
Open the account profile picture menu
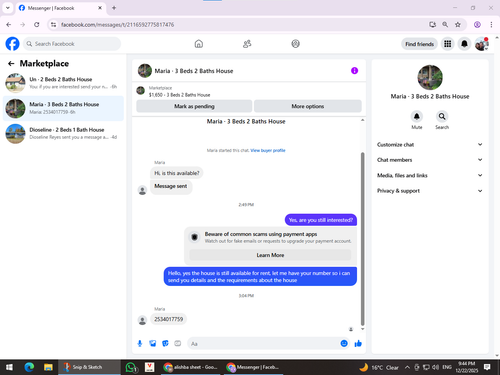tap(482, 44)
